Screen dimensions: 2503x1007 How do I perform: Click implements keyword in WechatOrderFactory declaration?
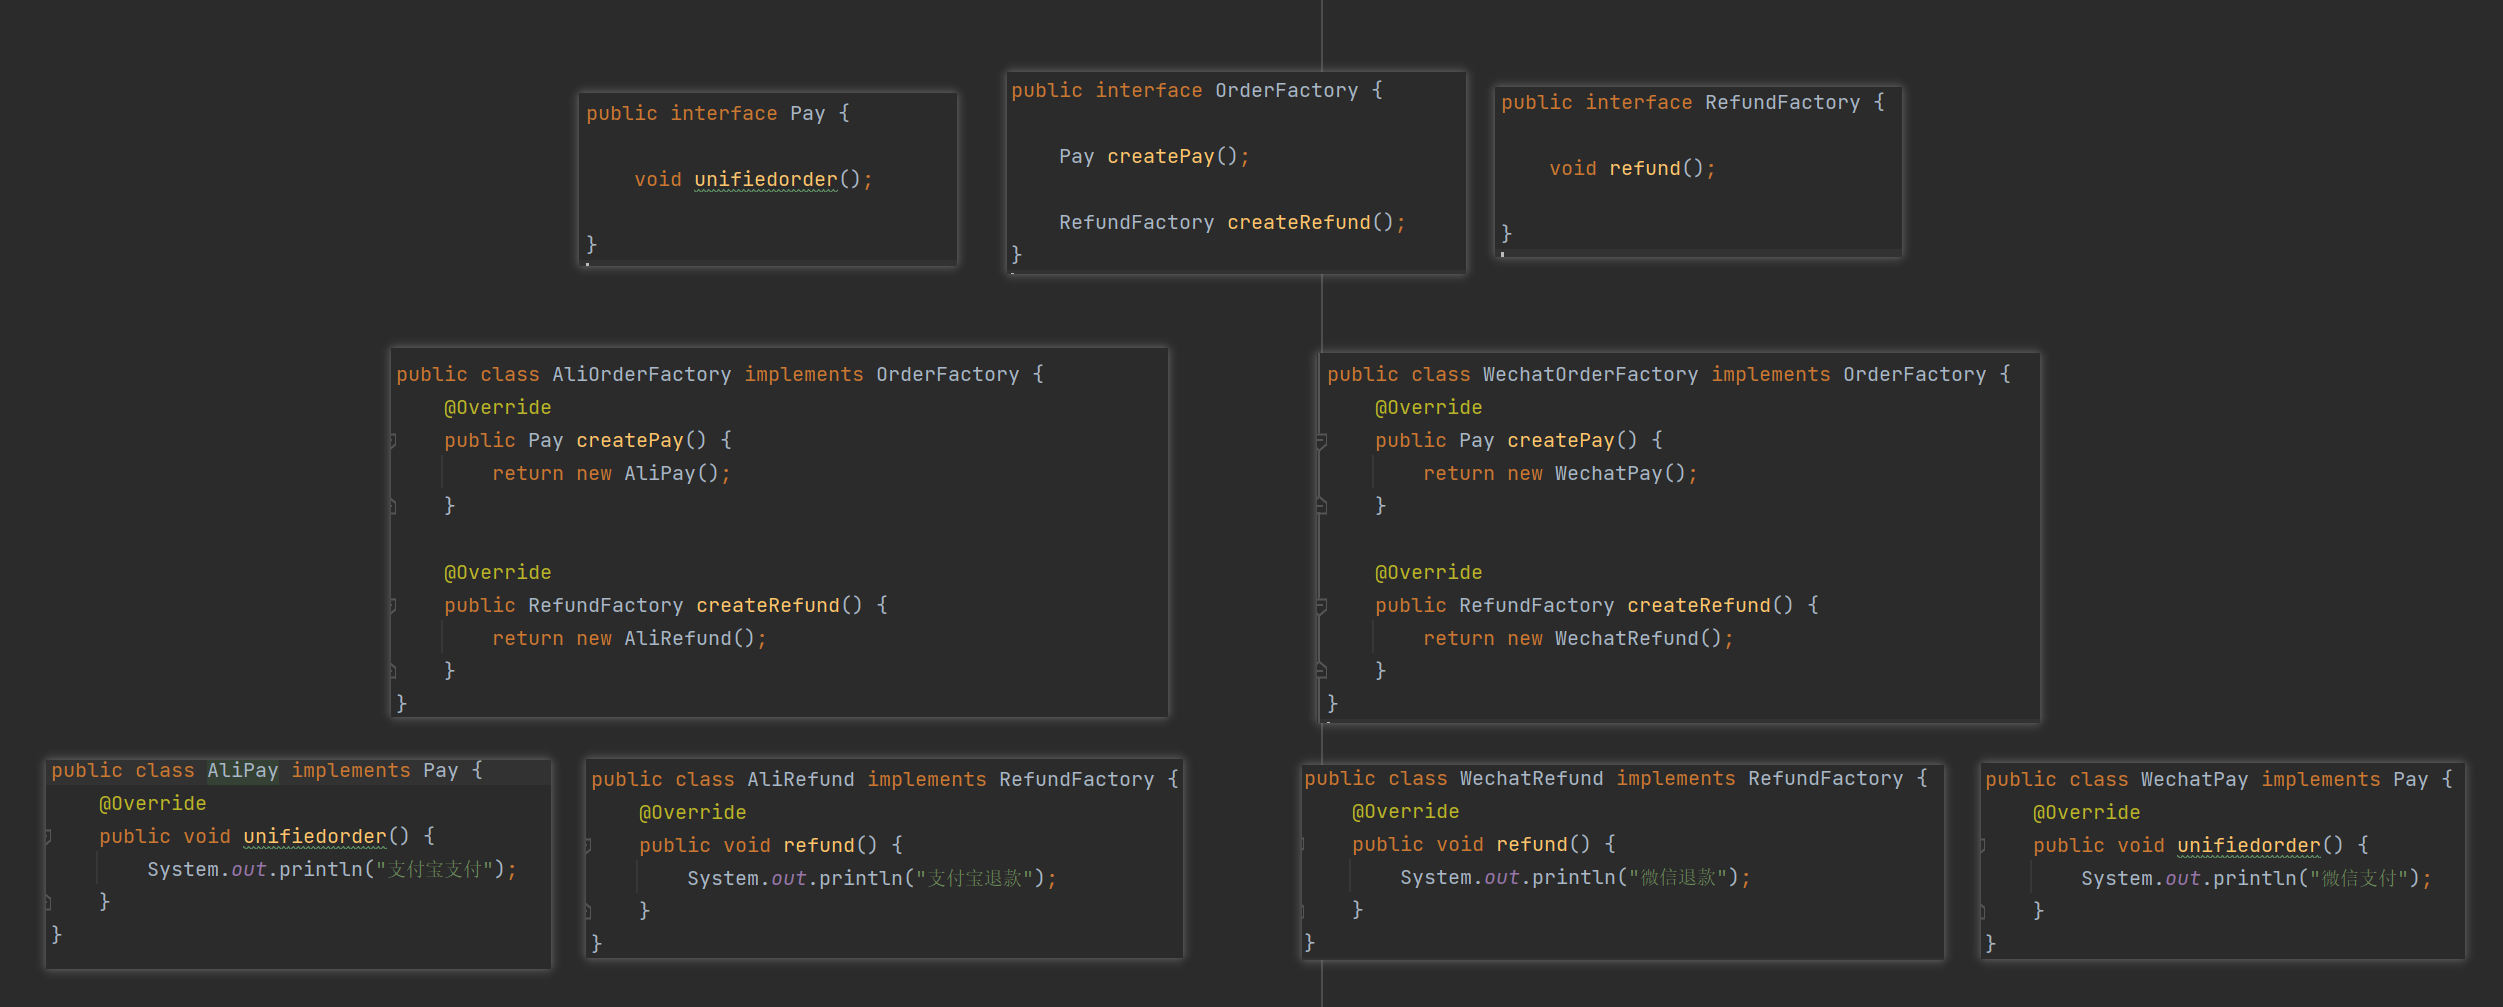click(x=1770, y=375)
